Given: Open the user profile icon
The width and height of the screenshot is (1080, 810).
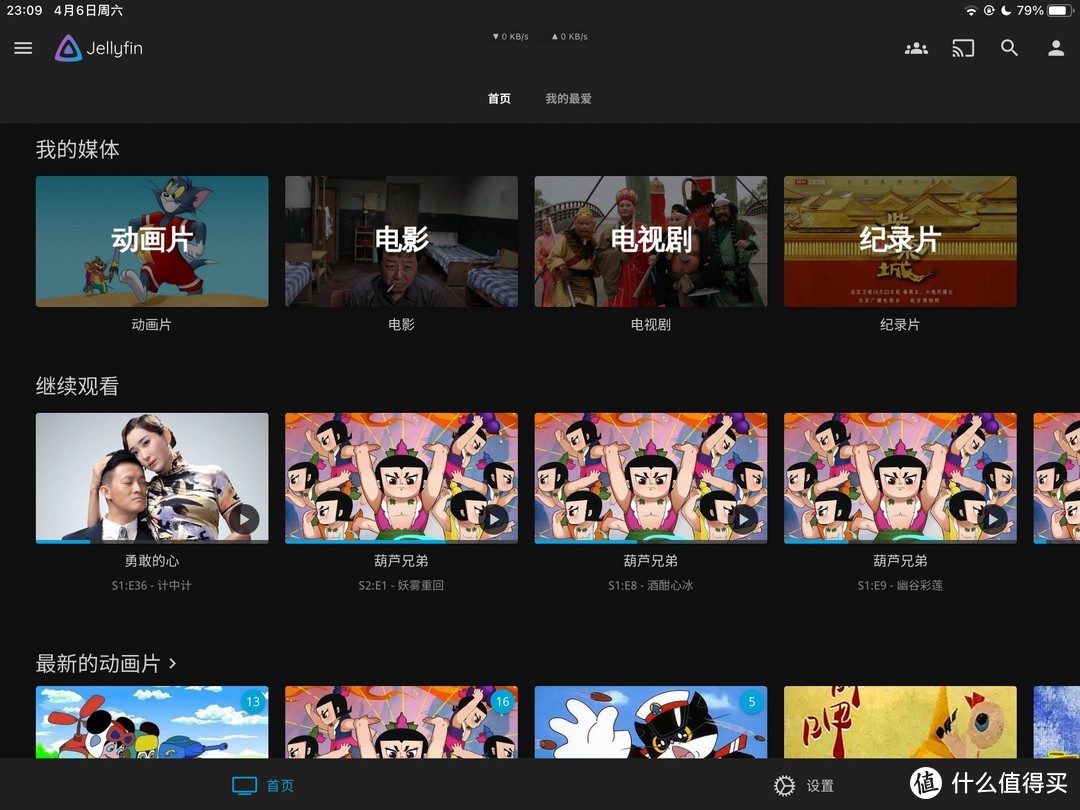Looking at the screenshot, I should click(1056, 48).
